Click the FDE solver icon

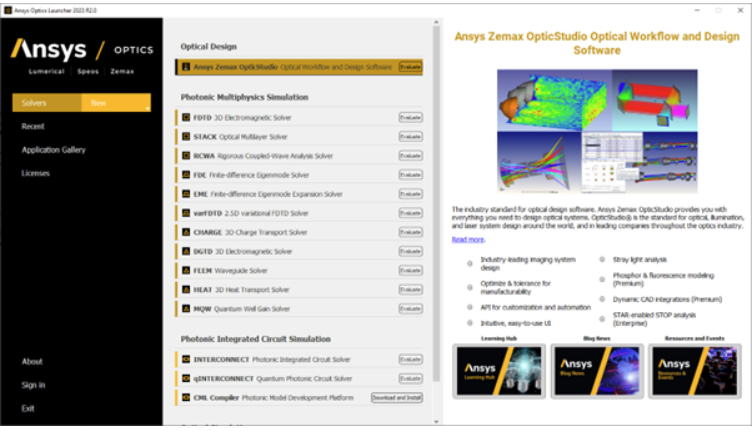(x=186, y=175)
